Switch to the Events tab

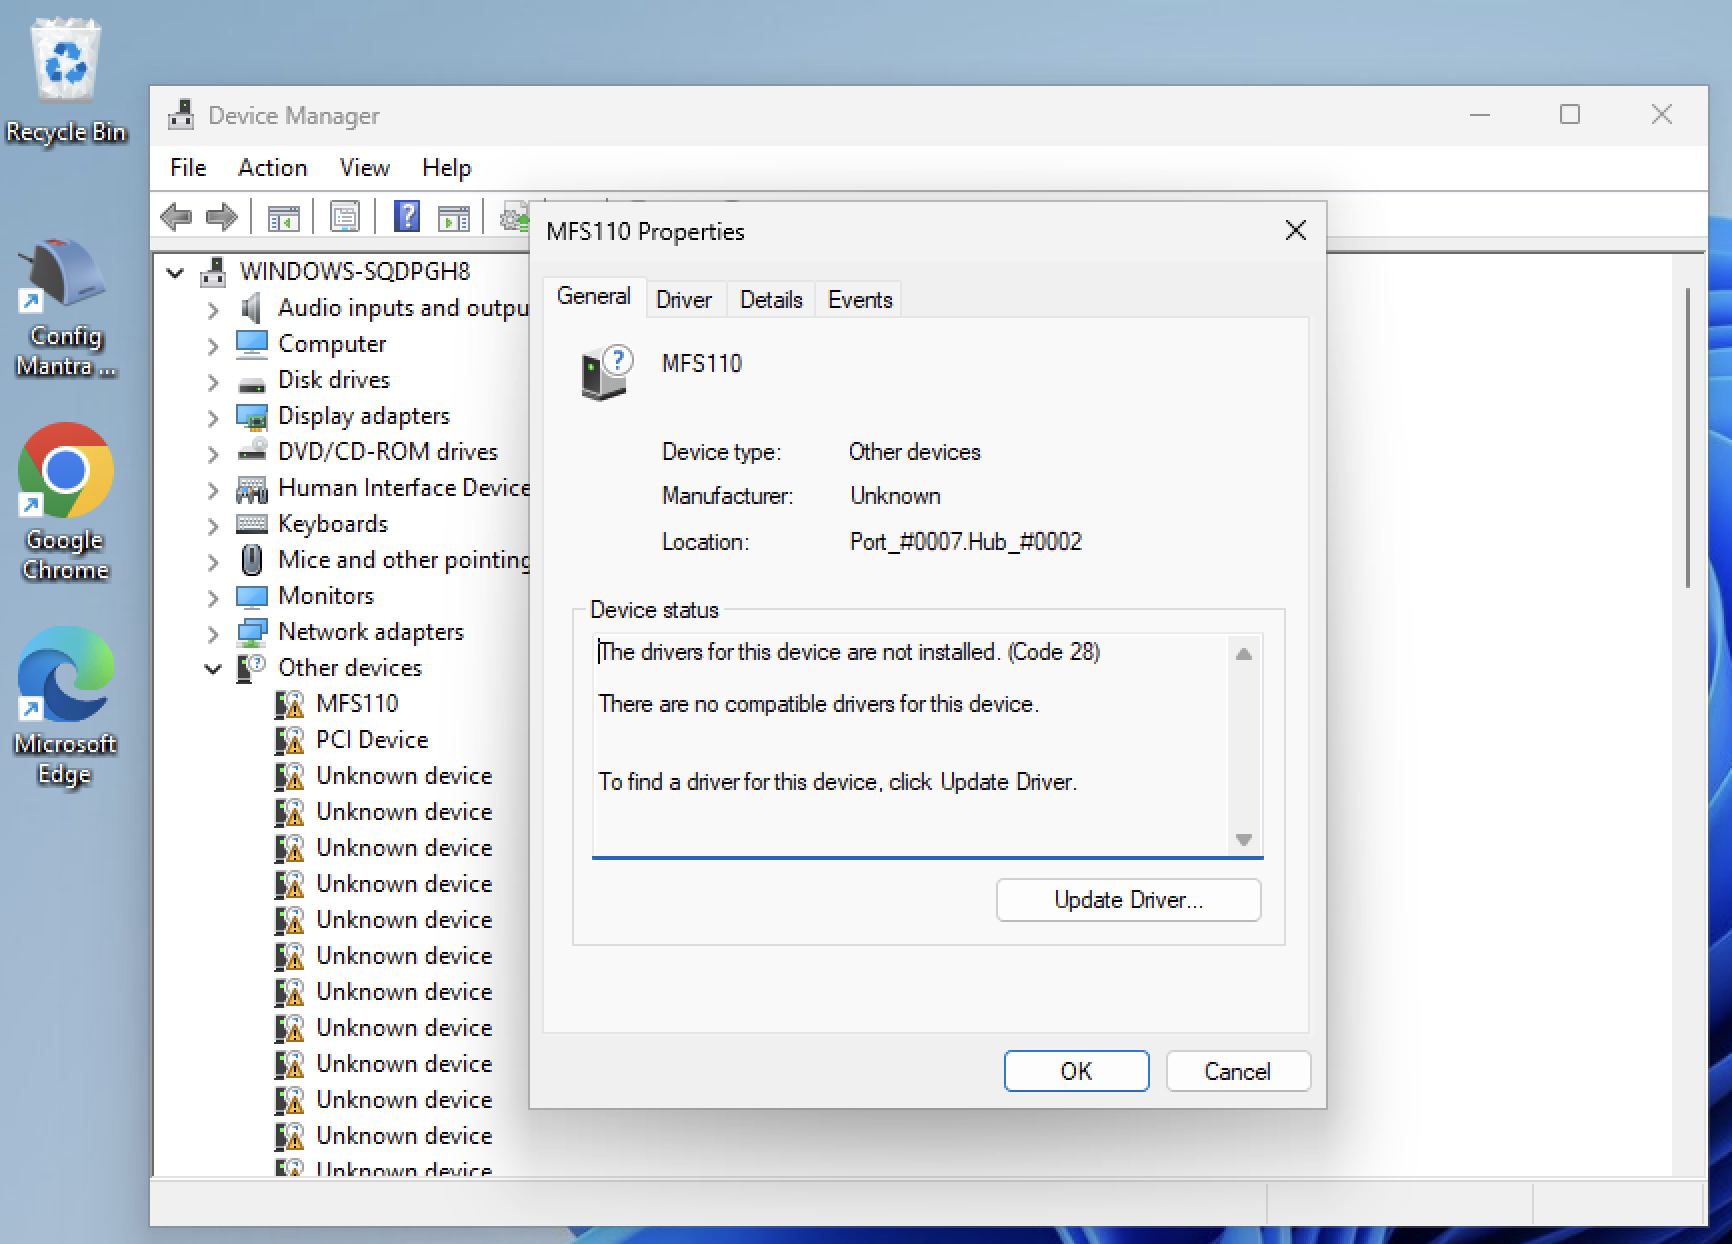[860, 300]
